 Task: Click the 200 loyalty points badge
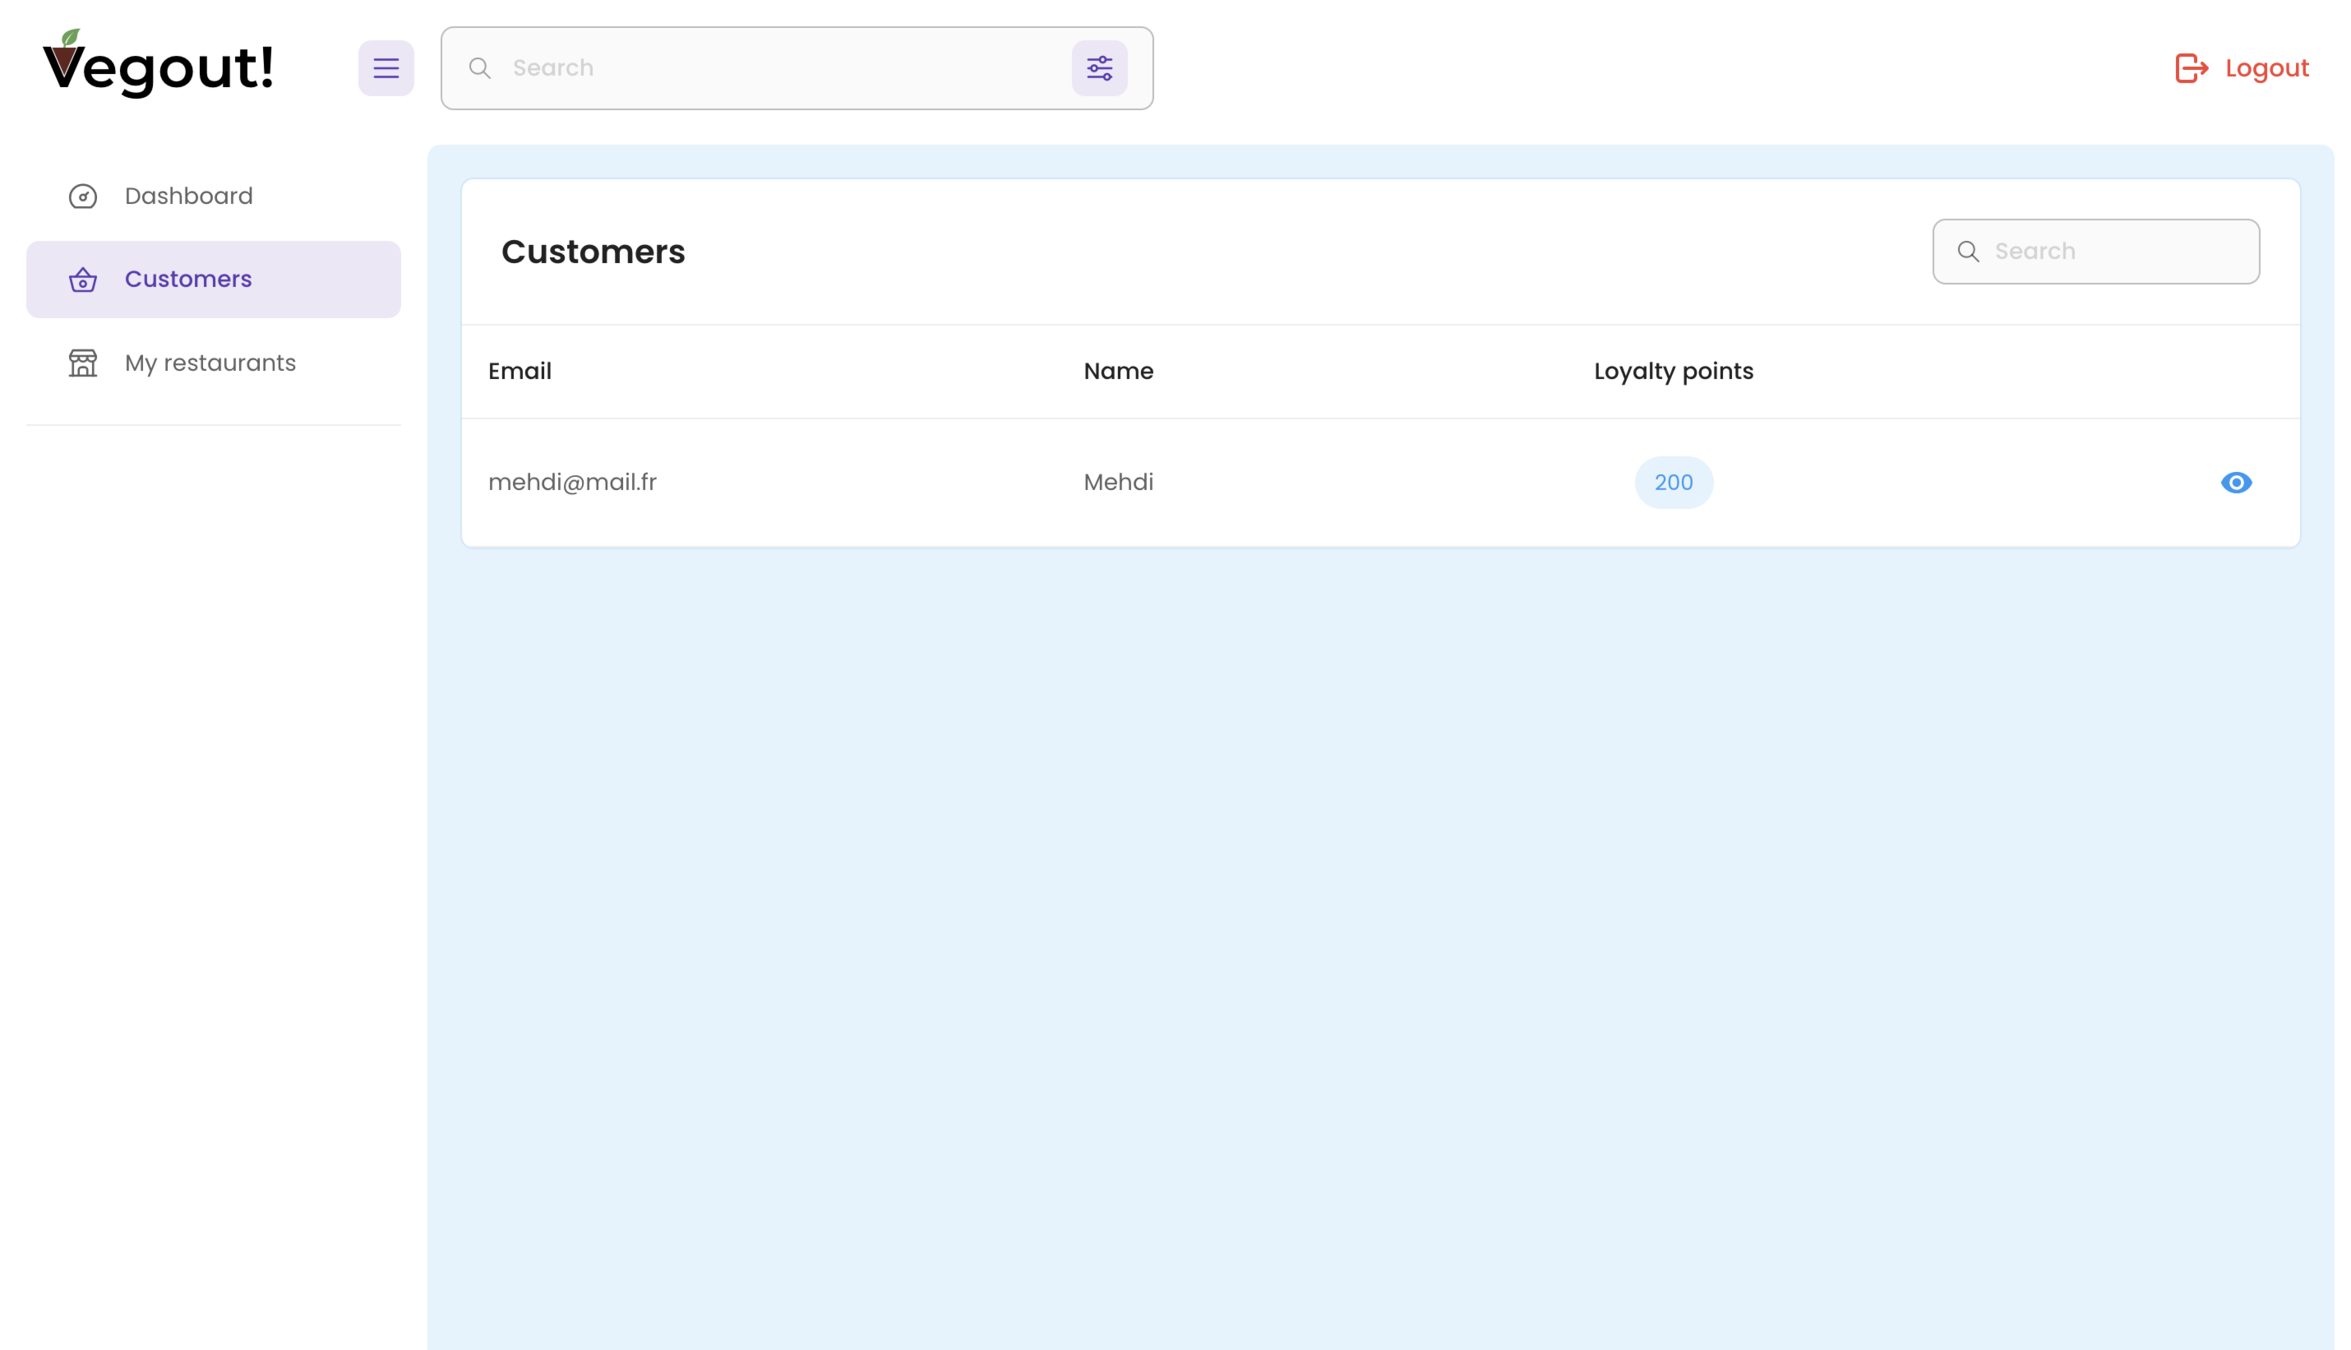click(x=1673, y=482)
